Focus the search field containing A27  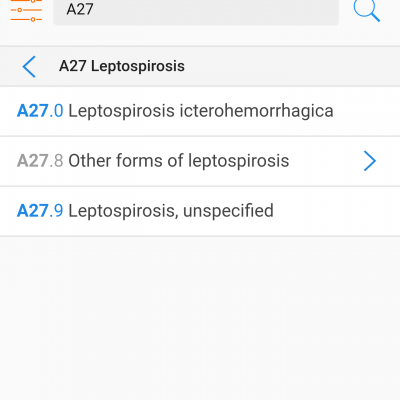(196, 11)
